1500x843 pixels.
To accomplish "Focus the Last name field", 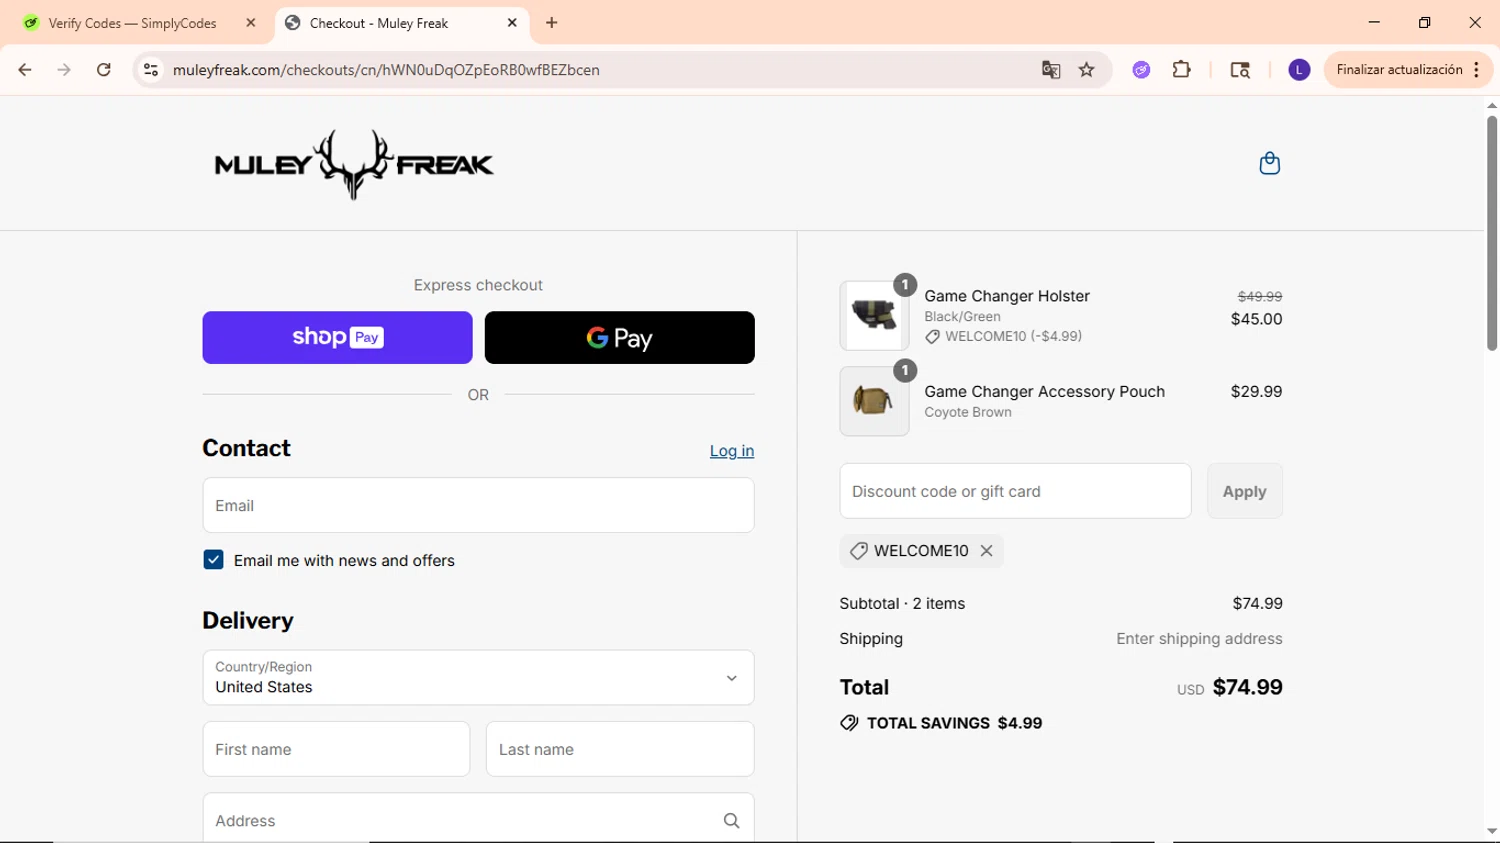I will [x=620, y=749].
